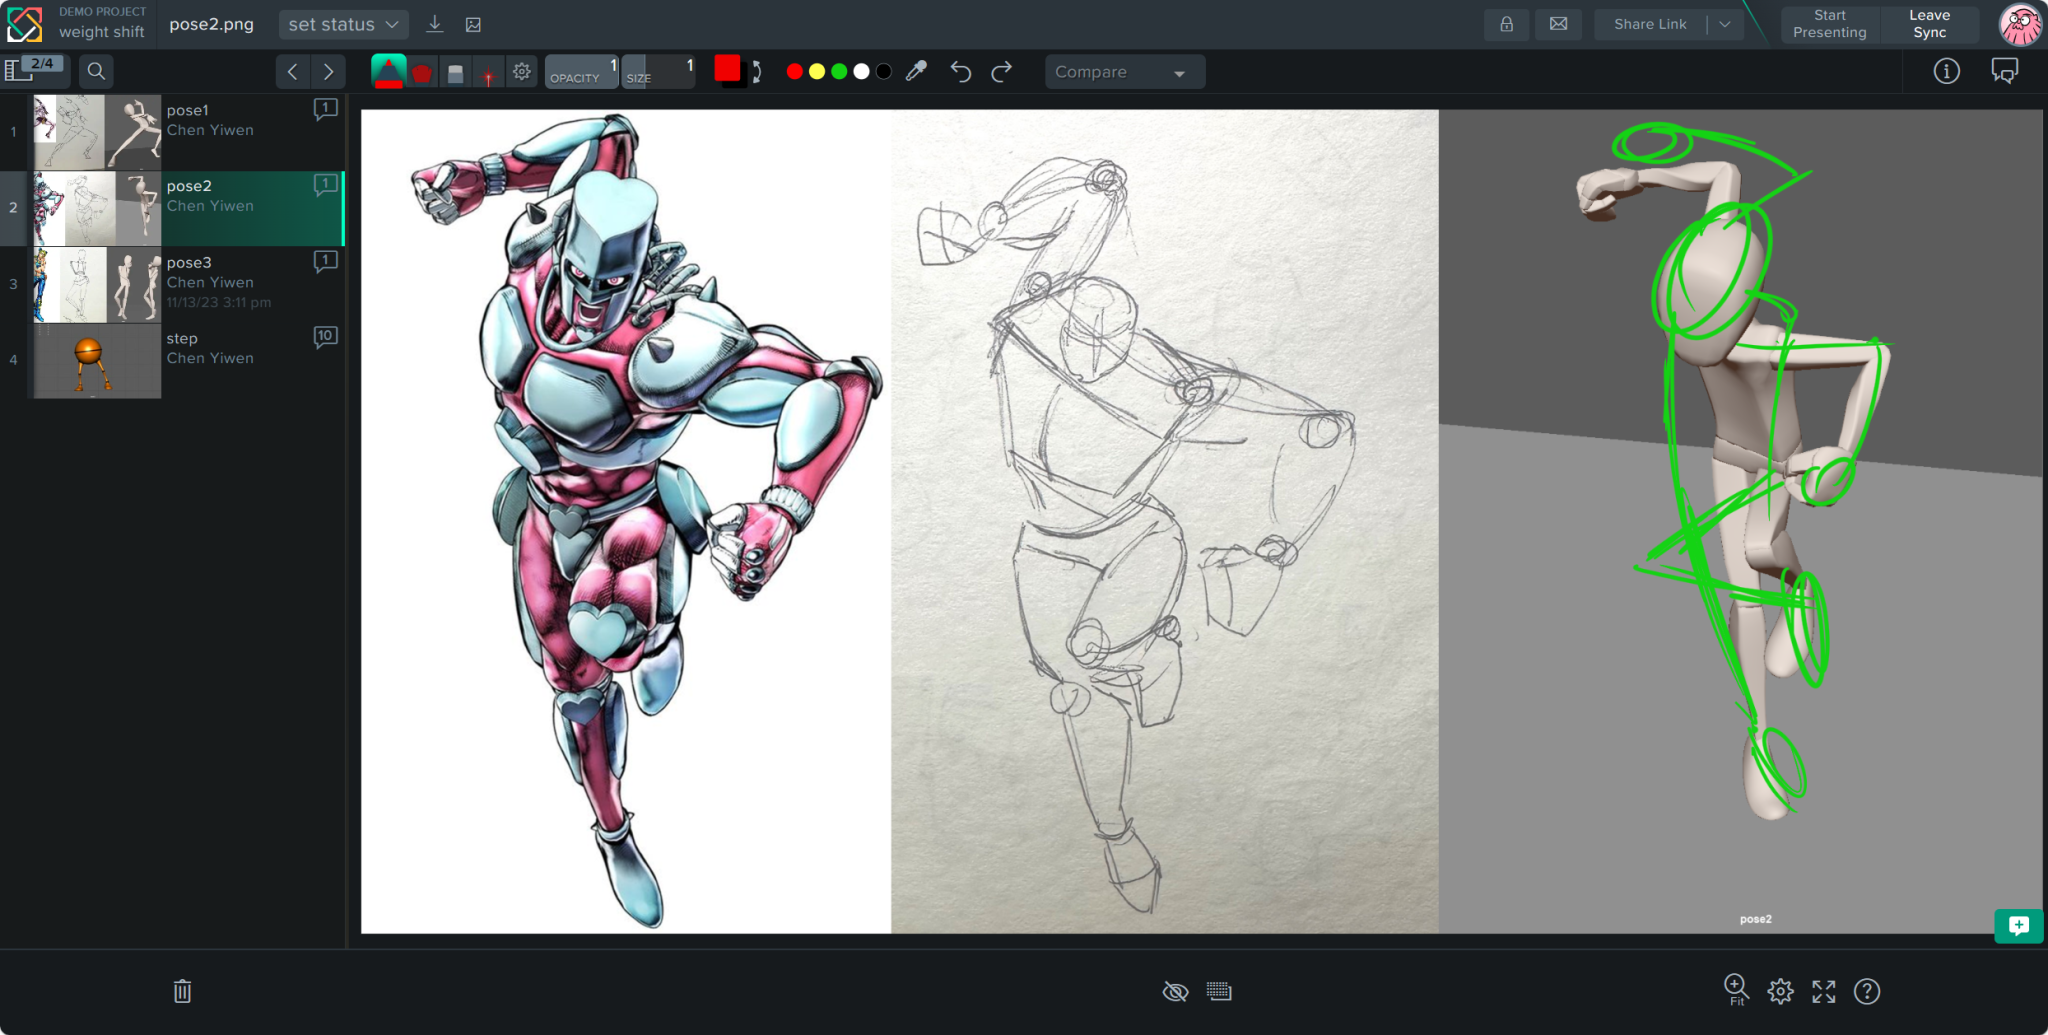The height and width of the screenshot is (1035, 2048).
Task: Select the Pencil drawing tool
Action: 389,71
